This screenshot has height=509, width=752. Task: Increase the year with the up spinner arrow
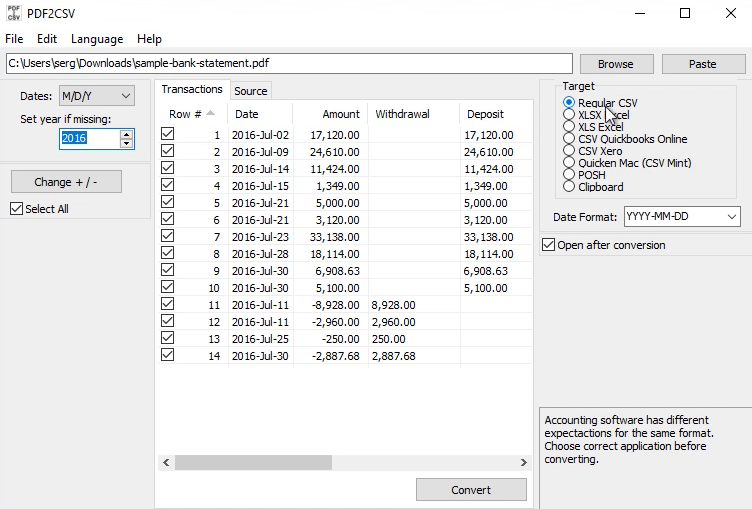127,134
